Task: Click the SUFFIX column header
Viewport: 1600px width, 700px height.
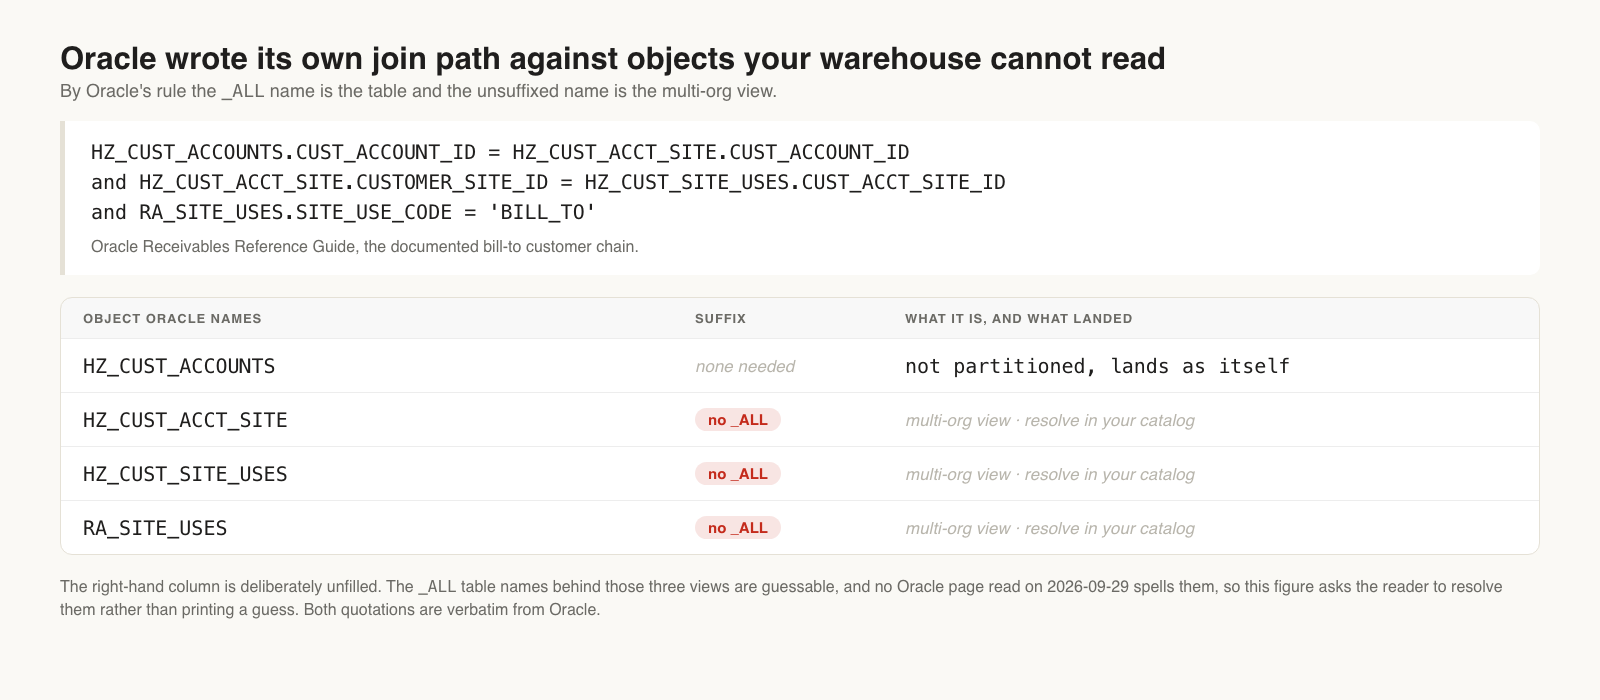Action: click(x=720, y=318)
